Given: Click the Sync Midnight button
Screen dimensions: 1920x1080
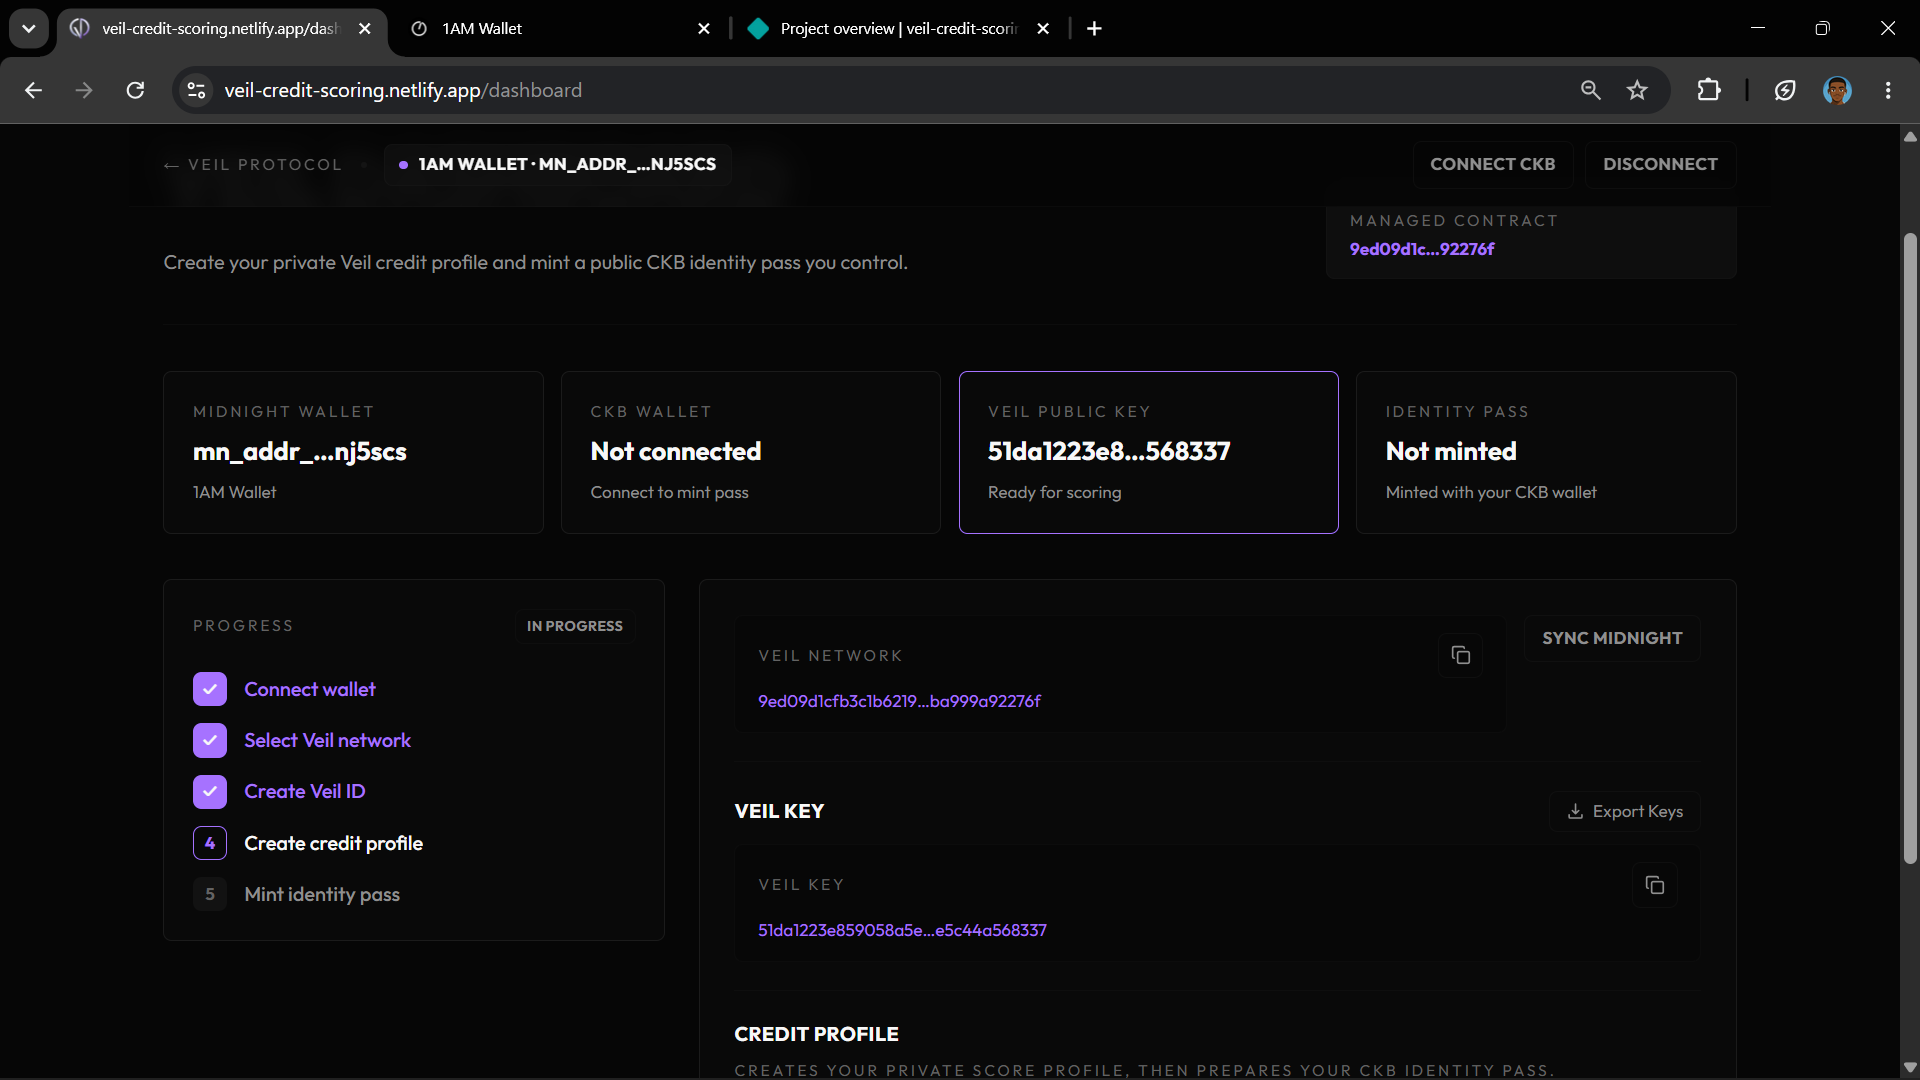Looking at the screenshot, I should coord(1612,638).
